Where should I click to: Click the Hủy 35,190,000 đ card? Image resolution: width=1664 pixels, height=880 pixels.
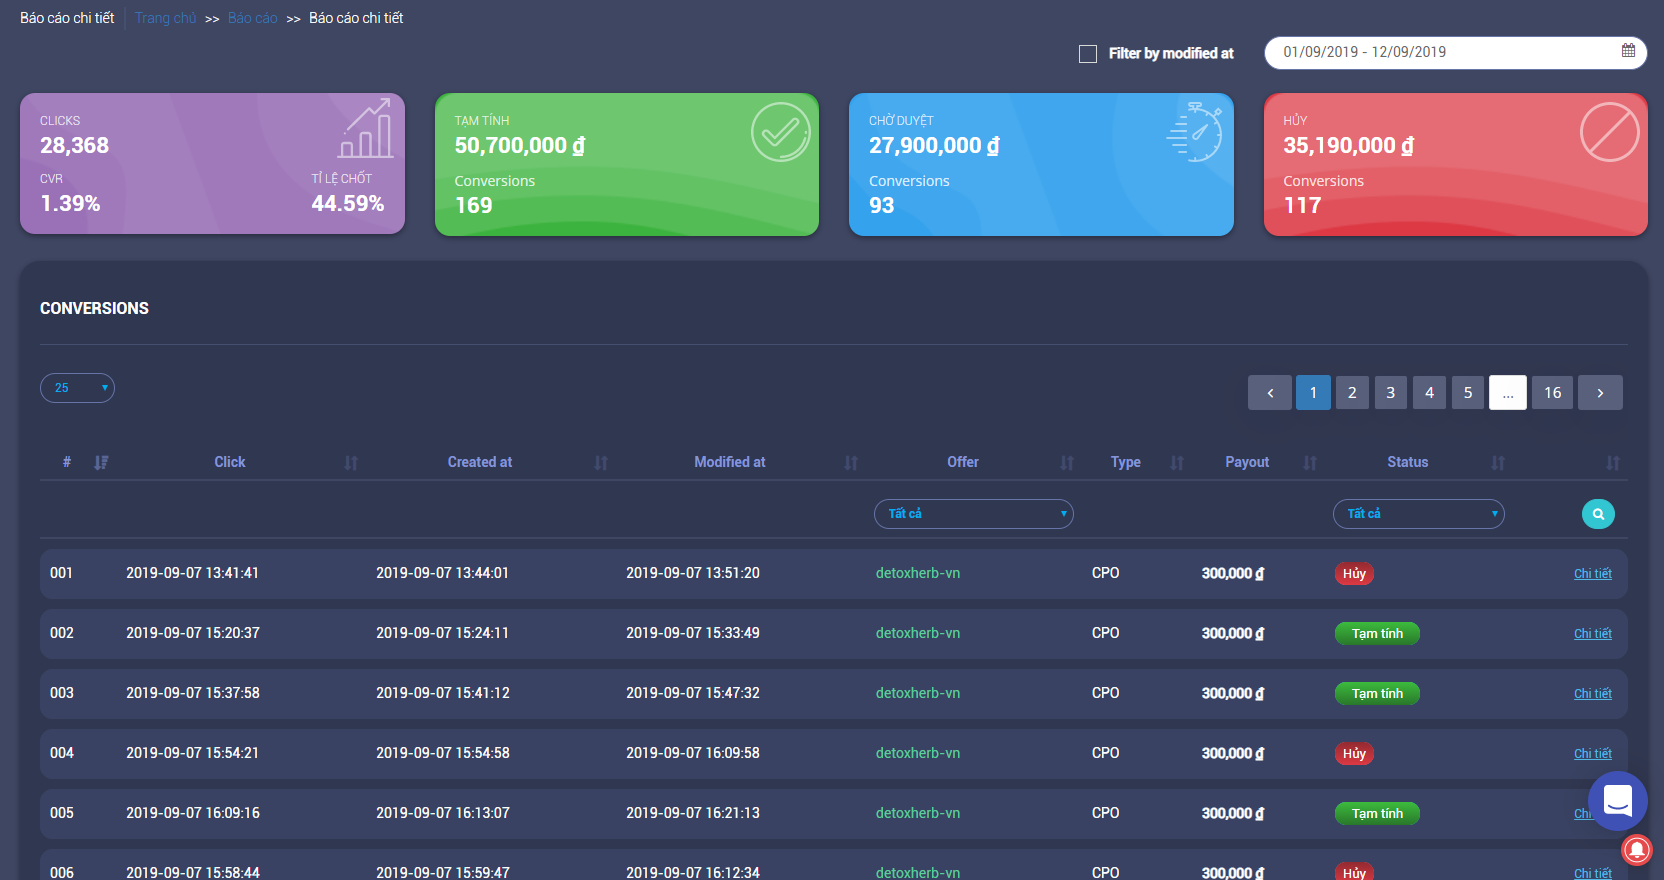[x=1456, y=164]
